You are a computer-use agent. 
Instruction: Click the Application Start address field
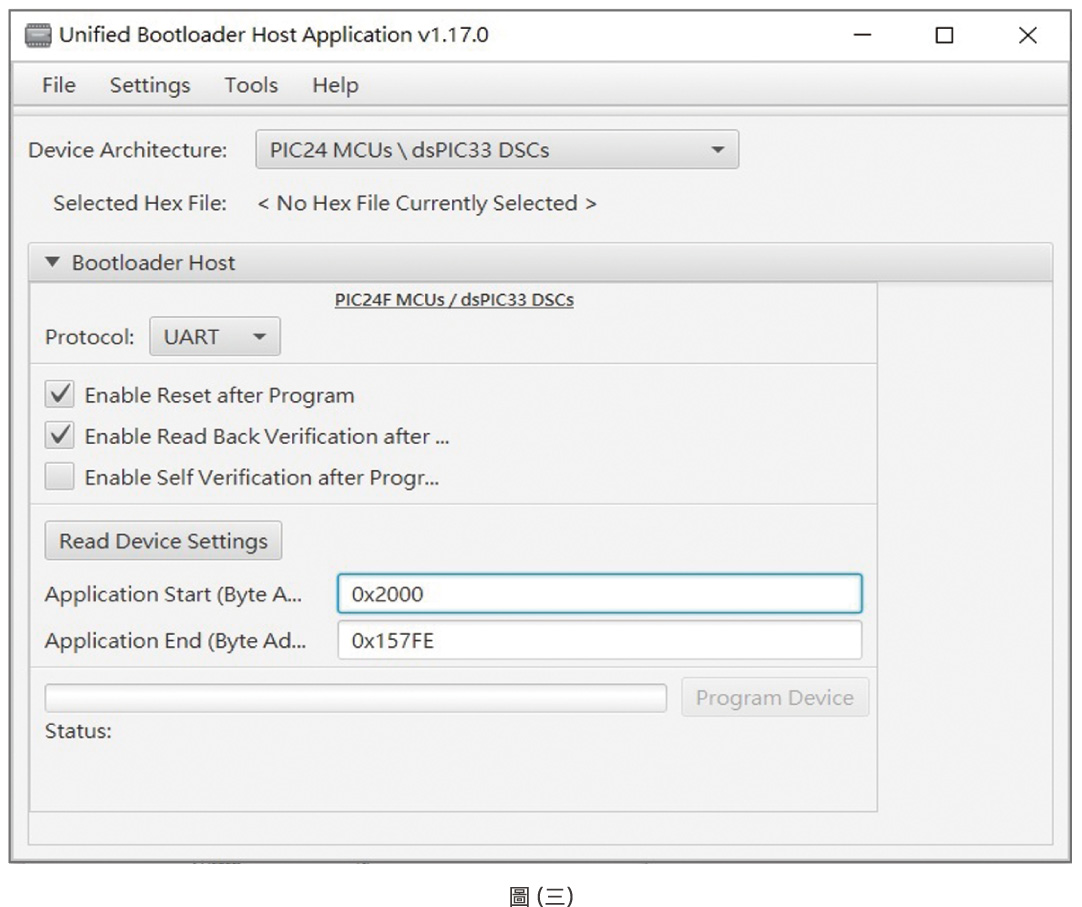tap(599, 594)
